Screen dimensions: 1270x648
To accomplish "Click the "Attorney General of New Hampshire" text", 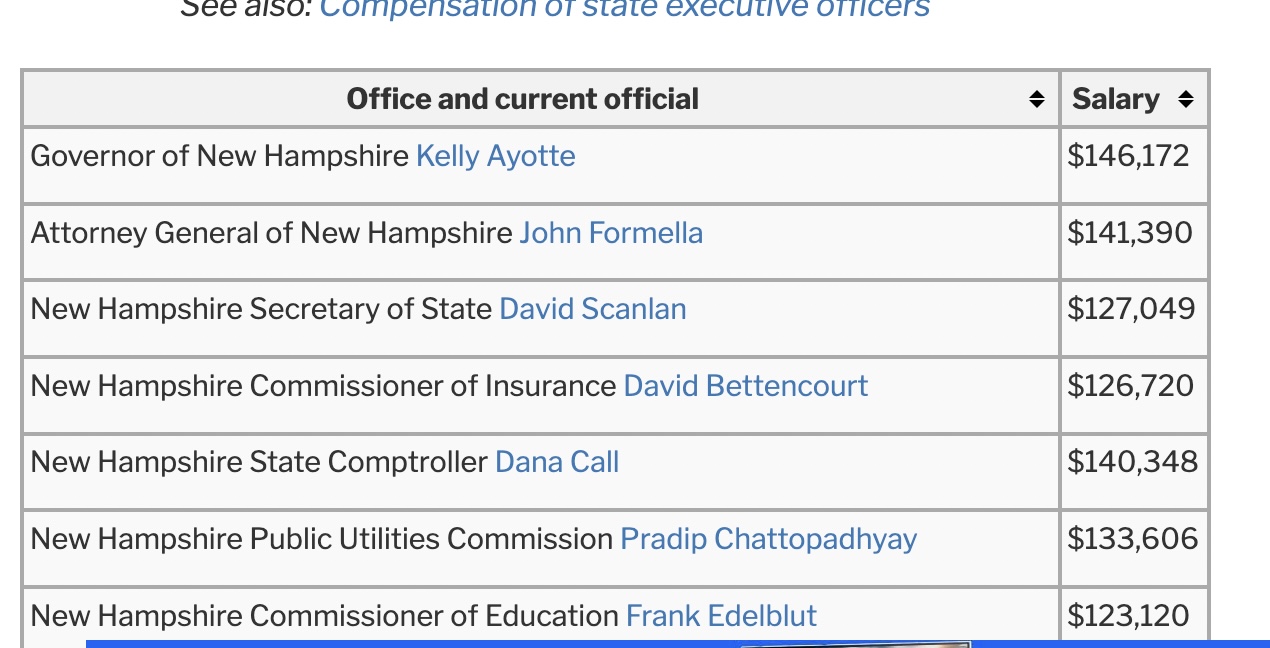I will 271,233.
